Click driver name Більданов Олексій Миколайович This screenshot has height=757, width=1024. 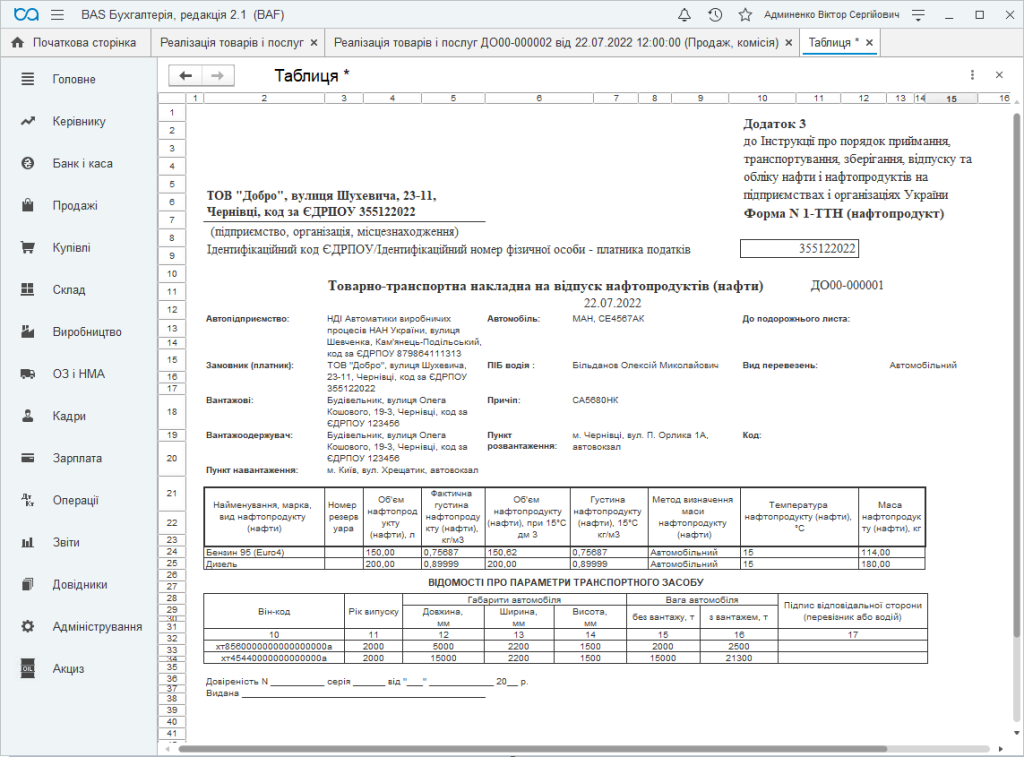tap(645, 365)
